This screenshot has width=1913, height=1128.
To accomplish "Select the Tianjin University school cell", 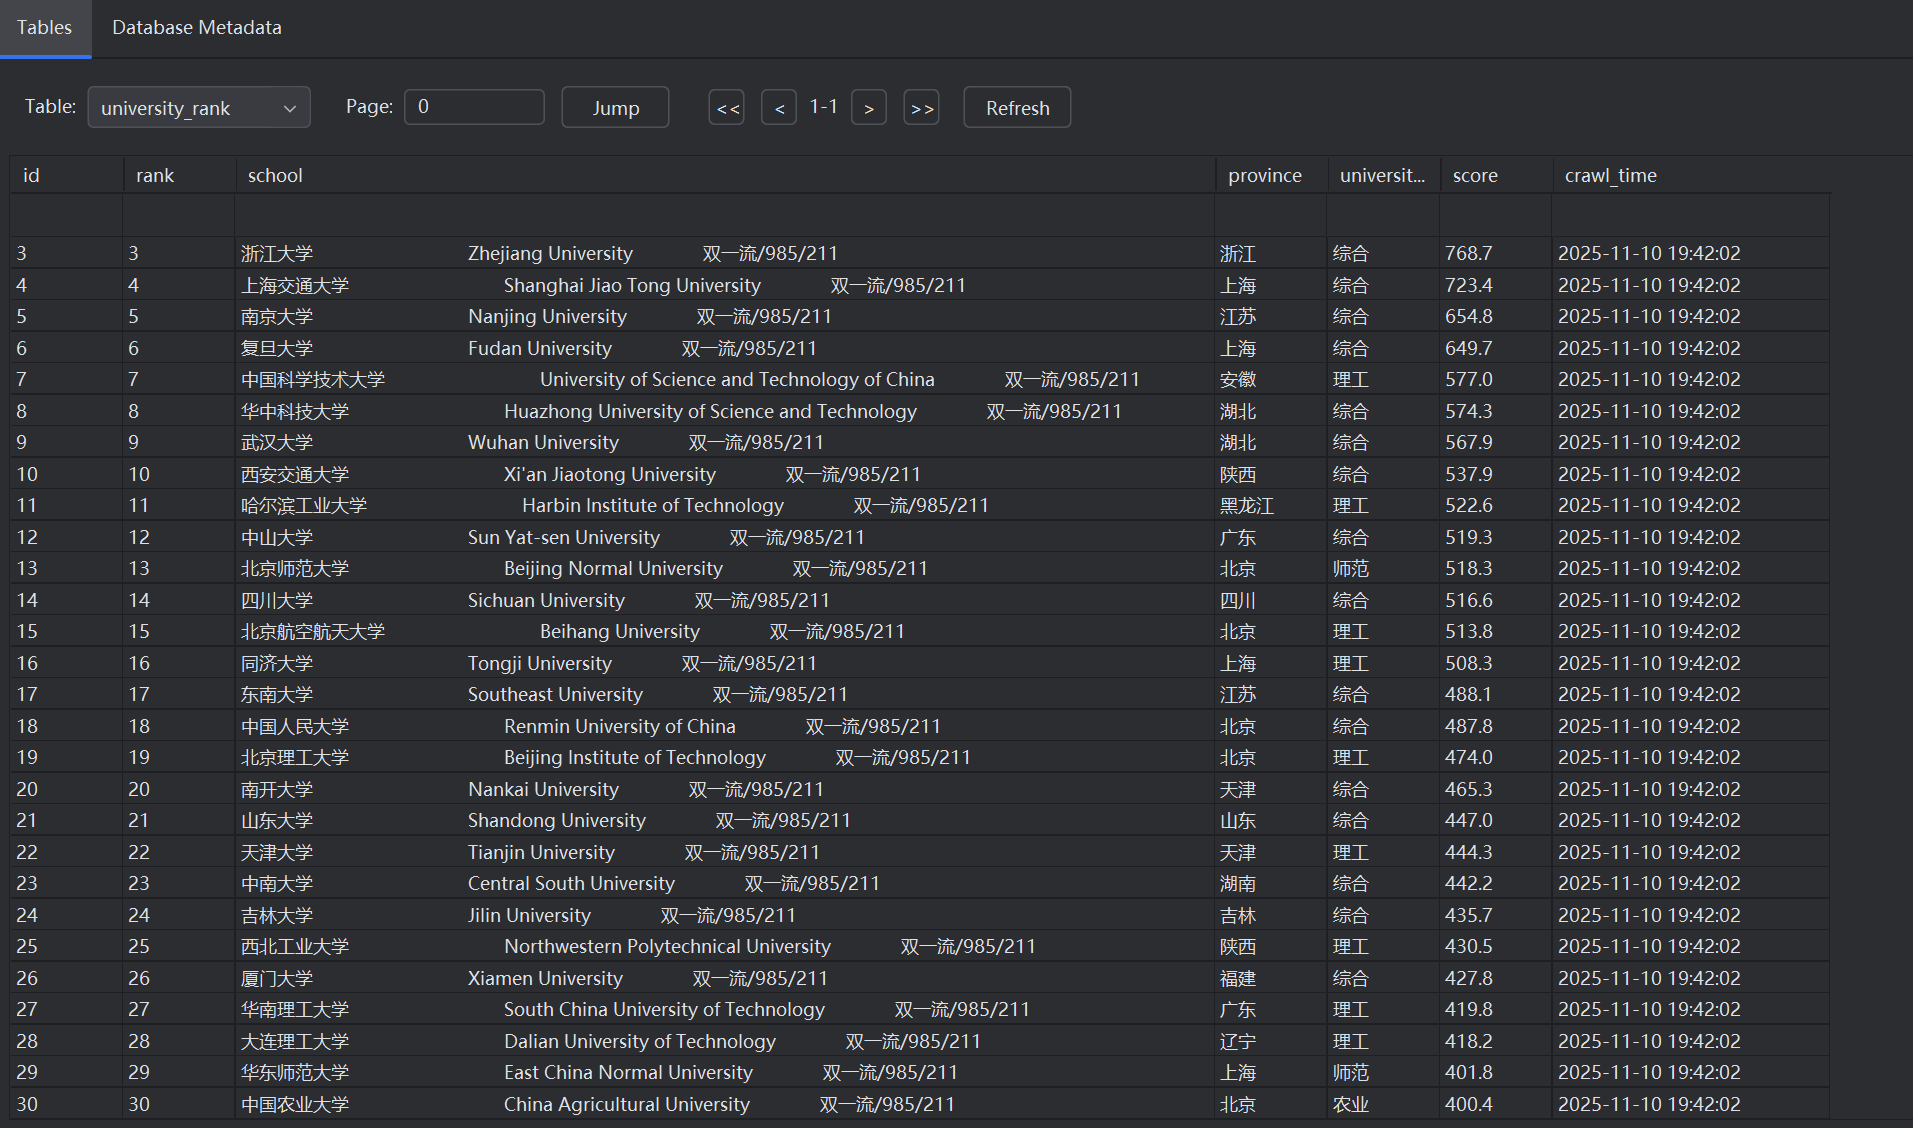I will [x=725, y=852].
